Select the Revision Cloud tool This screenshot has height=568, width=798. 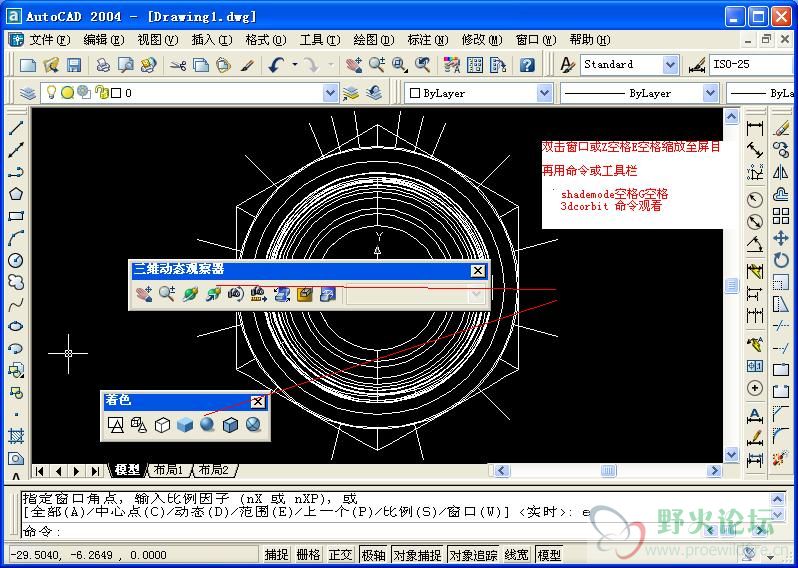16,282
